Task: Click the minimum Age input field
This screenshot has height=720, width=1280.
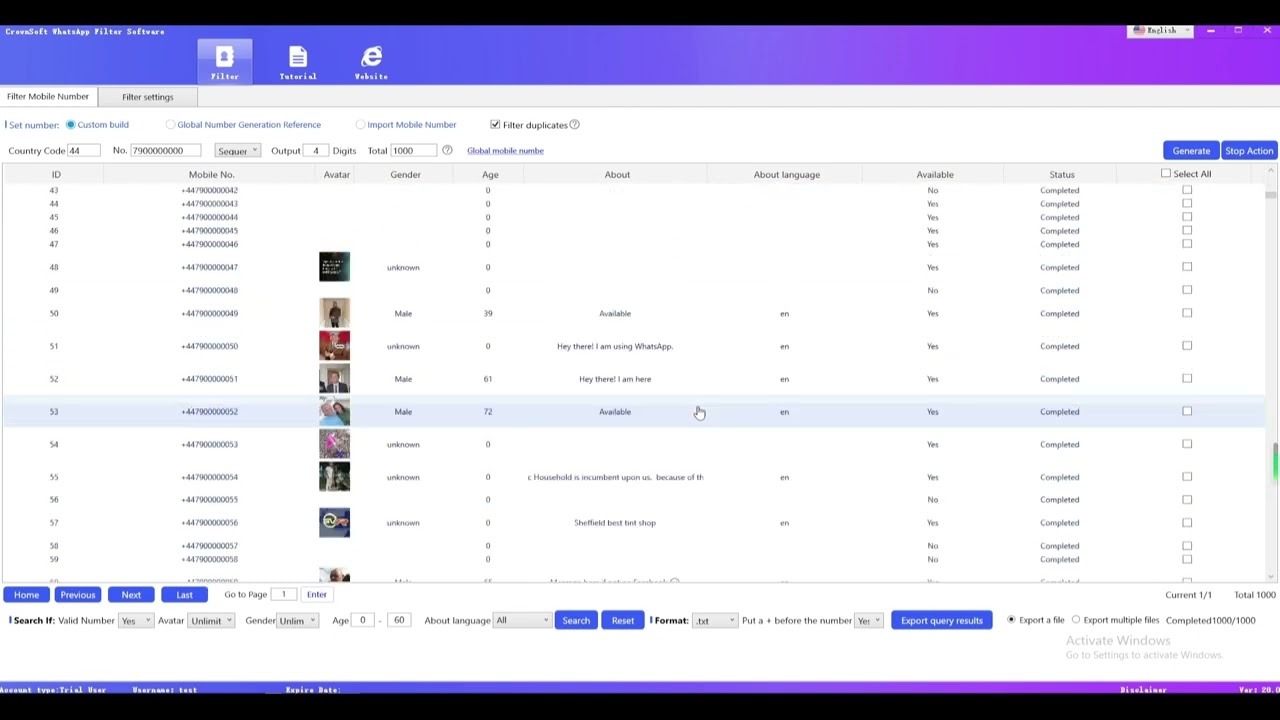Action: [364, 621]
